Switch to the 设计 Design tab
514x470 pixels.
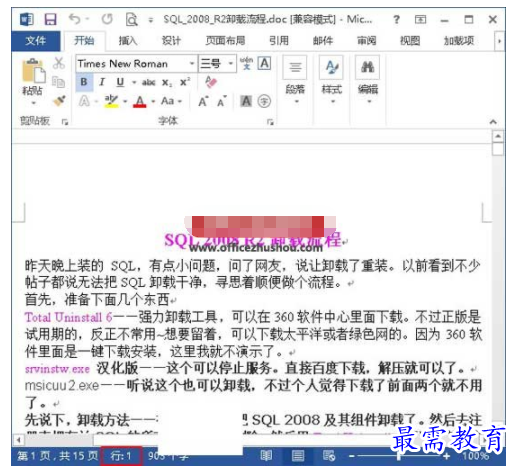(171, 41)
